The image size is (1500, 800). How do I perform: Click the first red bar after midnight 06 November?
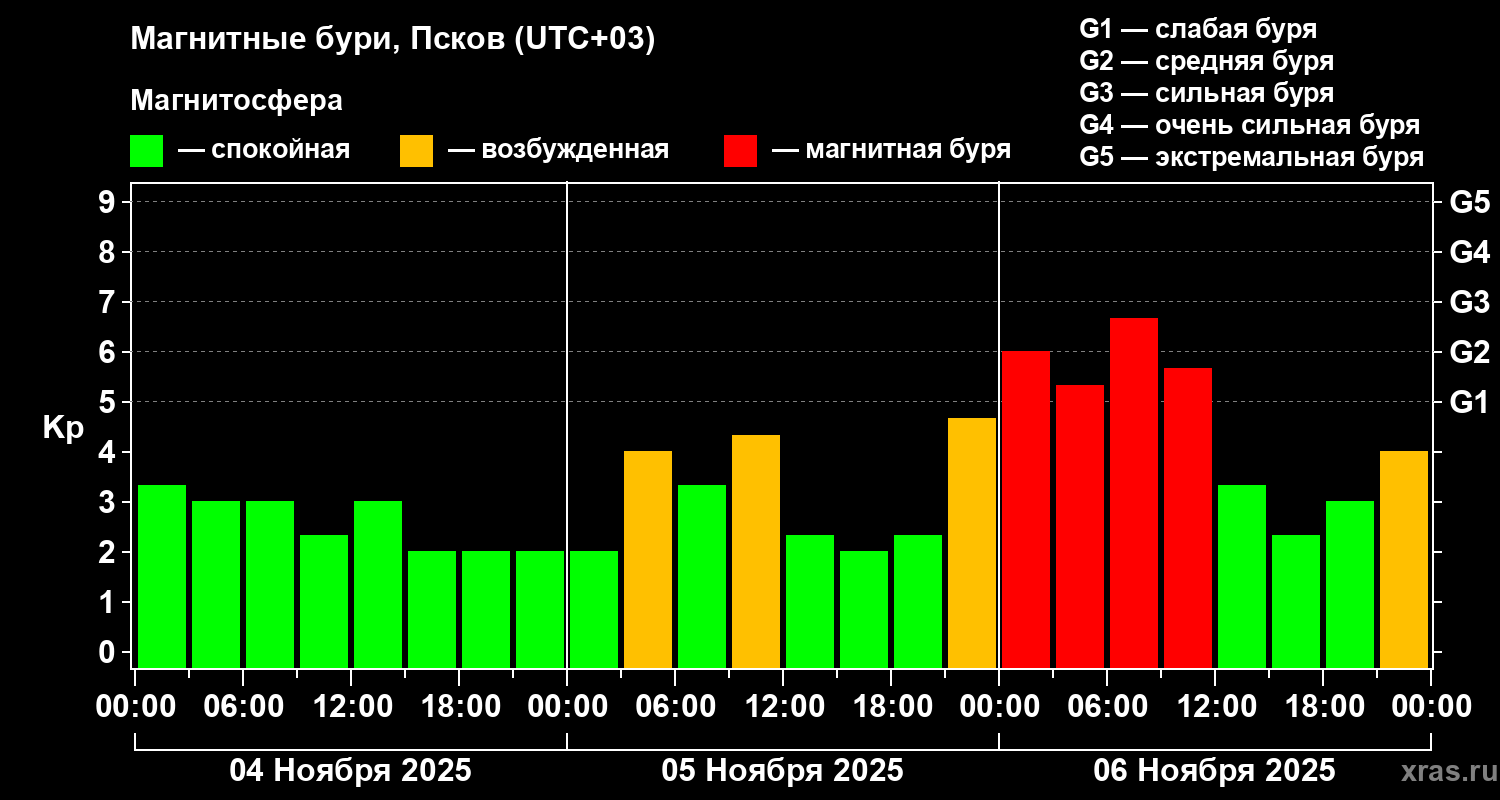(1026, 510)
